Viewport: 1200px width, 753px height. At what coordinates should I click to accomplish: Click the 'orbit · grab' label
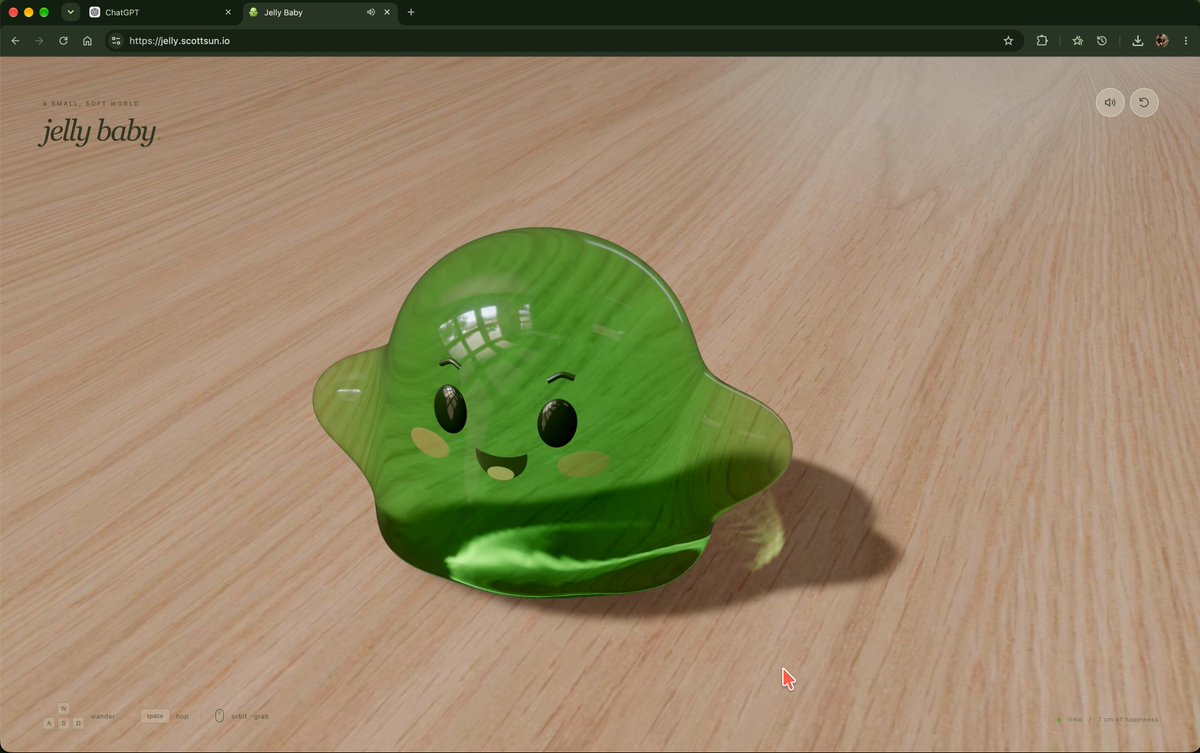[250, 716]
